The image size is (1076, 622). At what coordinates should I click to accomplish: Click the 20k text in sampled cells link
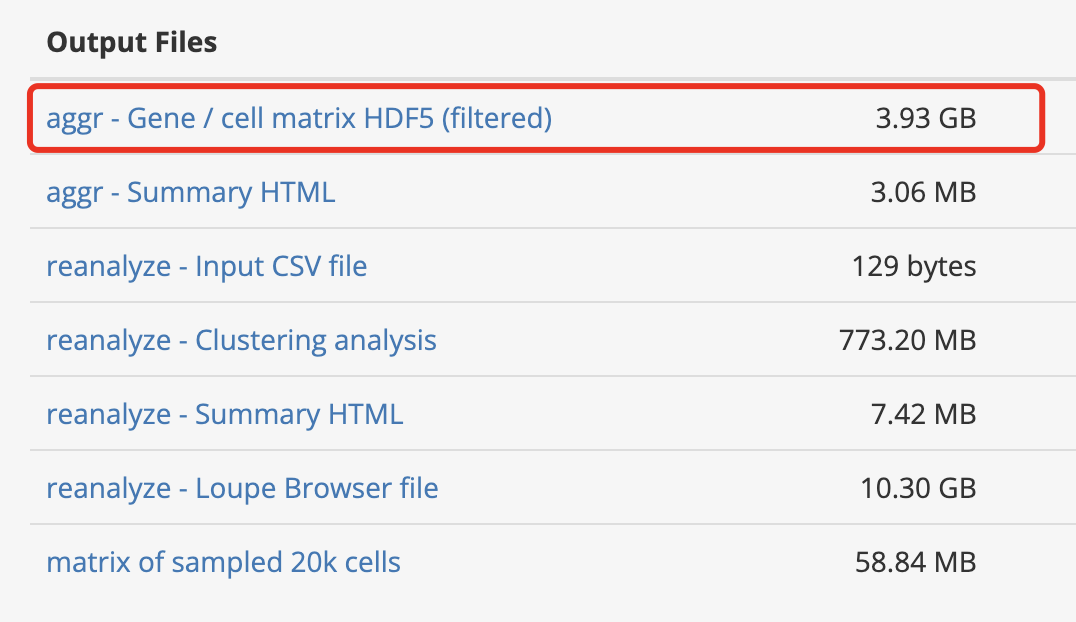pos(313,562)
